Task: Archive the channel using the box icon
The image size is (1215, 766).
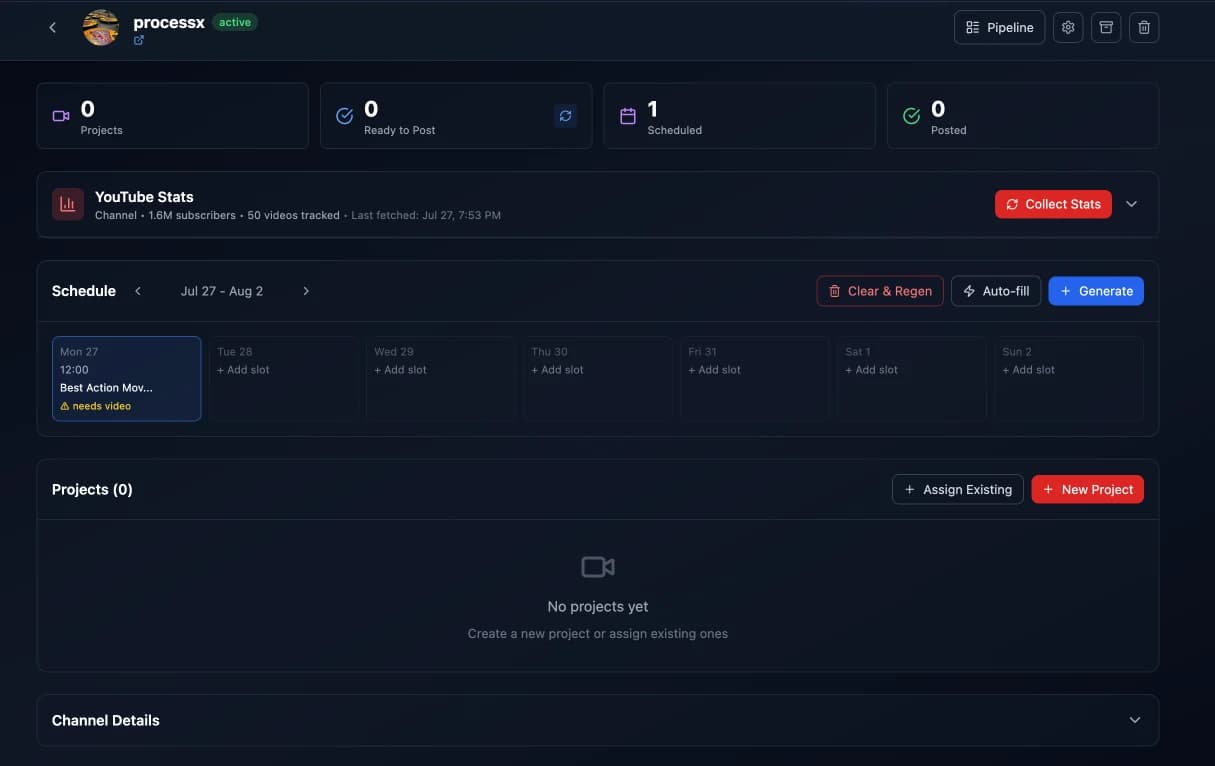Action: [1106, 27]
